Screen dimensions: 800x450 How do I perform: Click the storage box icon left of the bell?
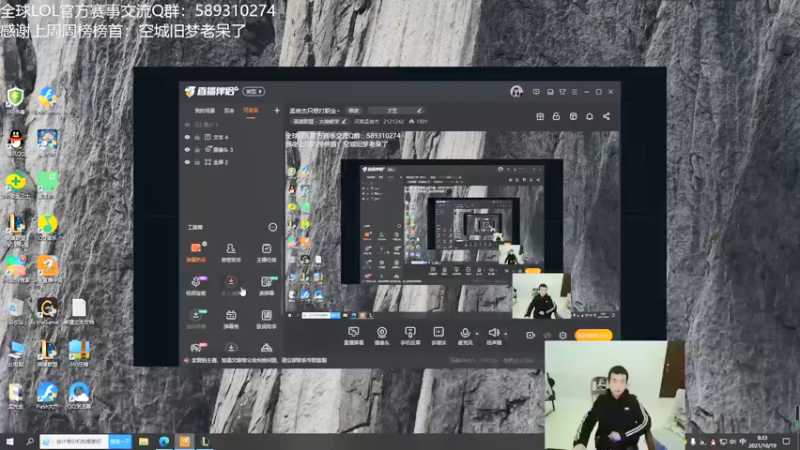(573, 116)
